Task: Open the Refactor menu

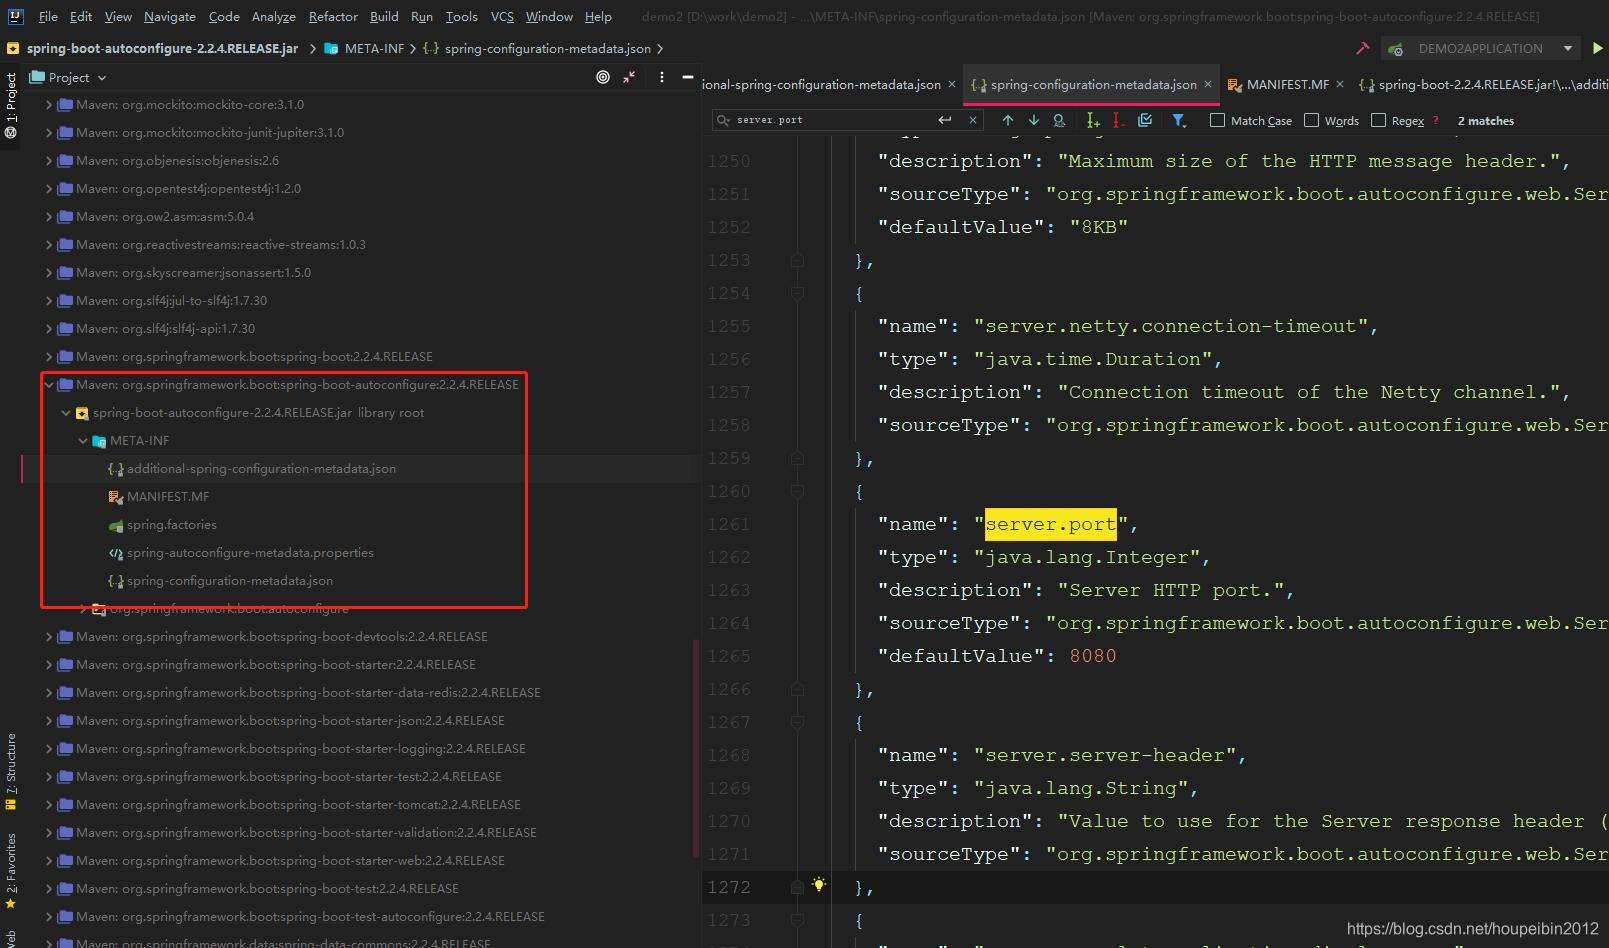Action: coord(333,17)
